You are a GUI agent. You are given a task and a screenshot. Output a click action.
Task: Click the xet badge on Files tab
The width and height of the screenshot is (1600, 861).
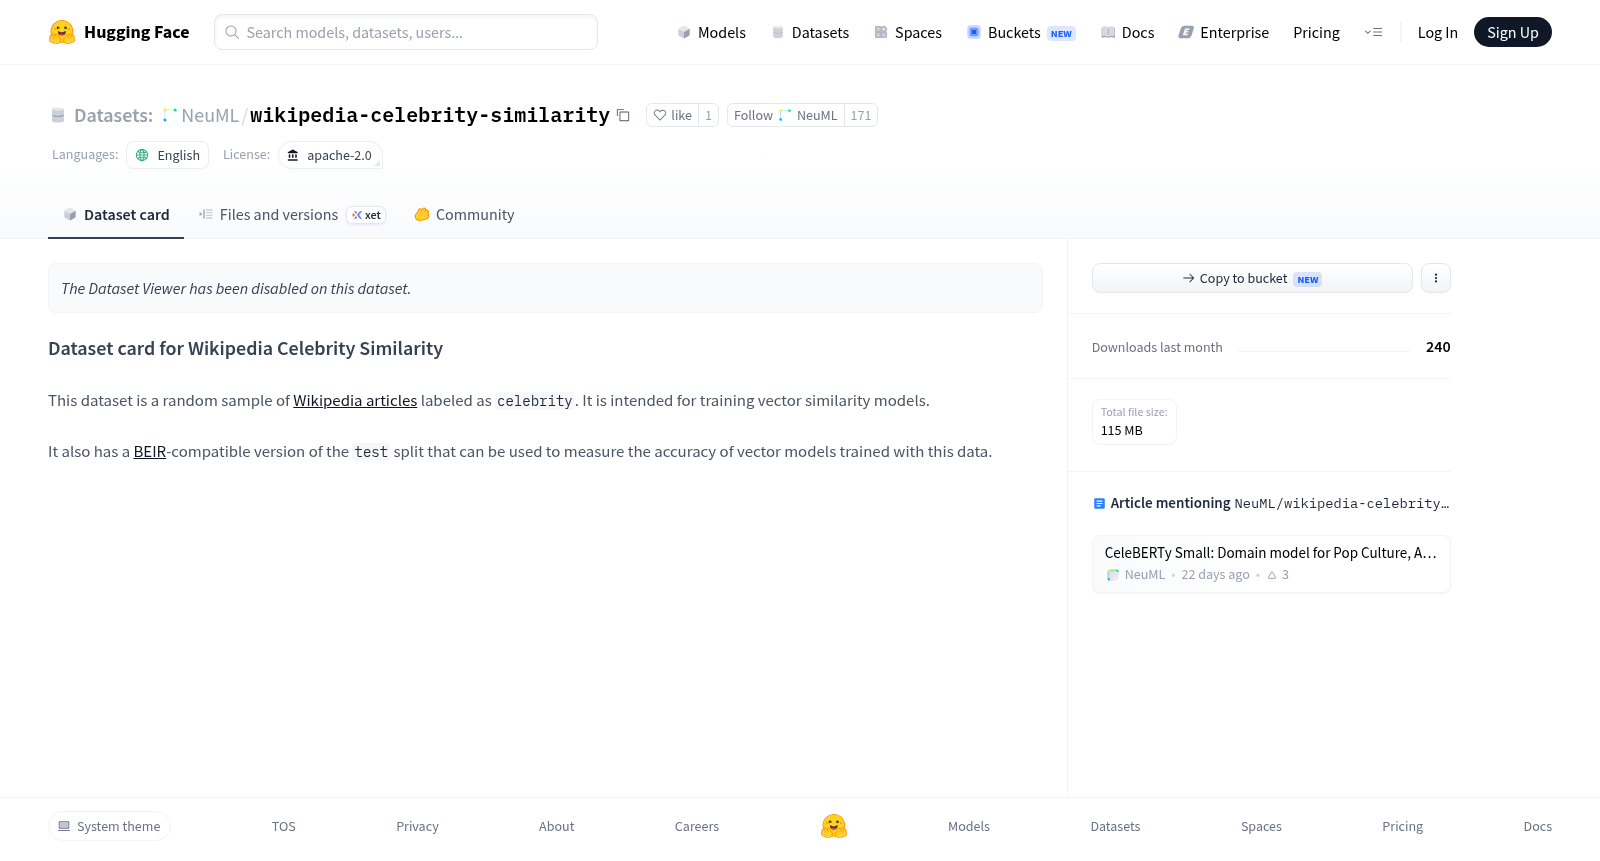pos(366,215)
